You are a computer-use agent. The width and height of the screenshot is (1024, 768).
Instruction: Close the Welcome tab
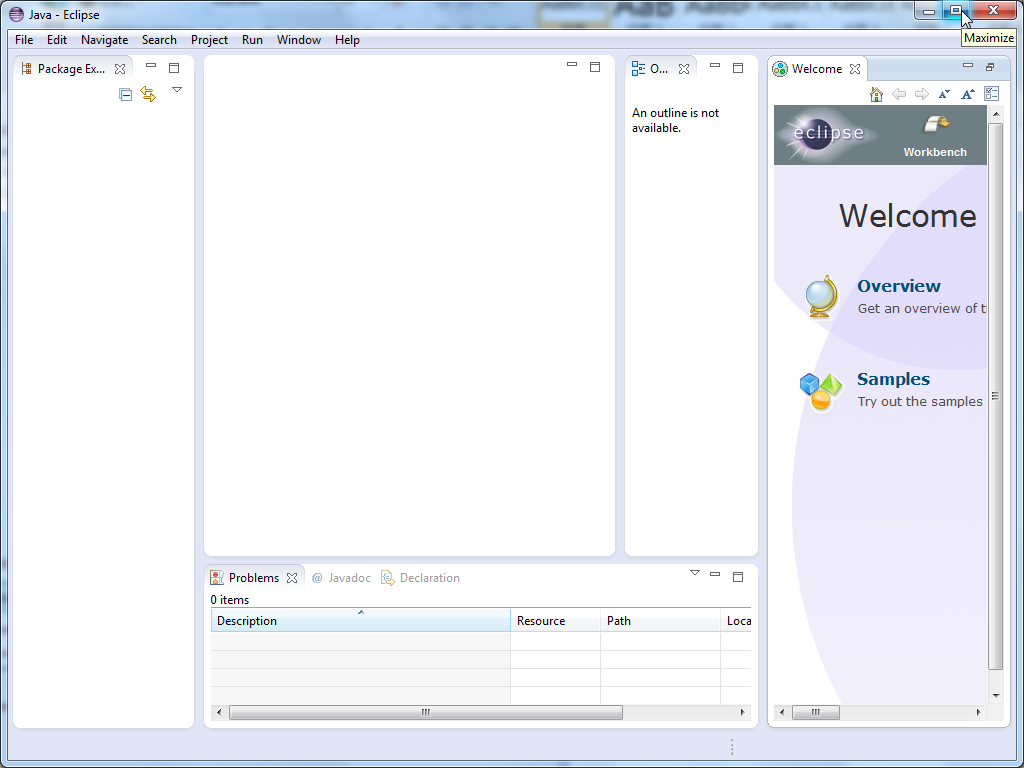coord(855,69)
